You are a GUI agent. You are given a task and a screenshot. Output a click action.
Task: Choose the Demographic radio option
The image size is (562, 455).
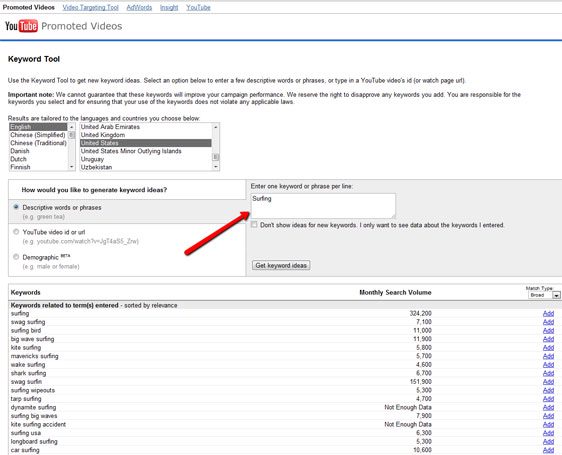pos(16,257)
